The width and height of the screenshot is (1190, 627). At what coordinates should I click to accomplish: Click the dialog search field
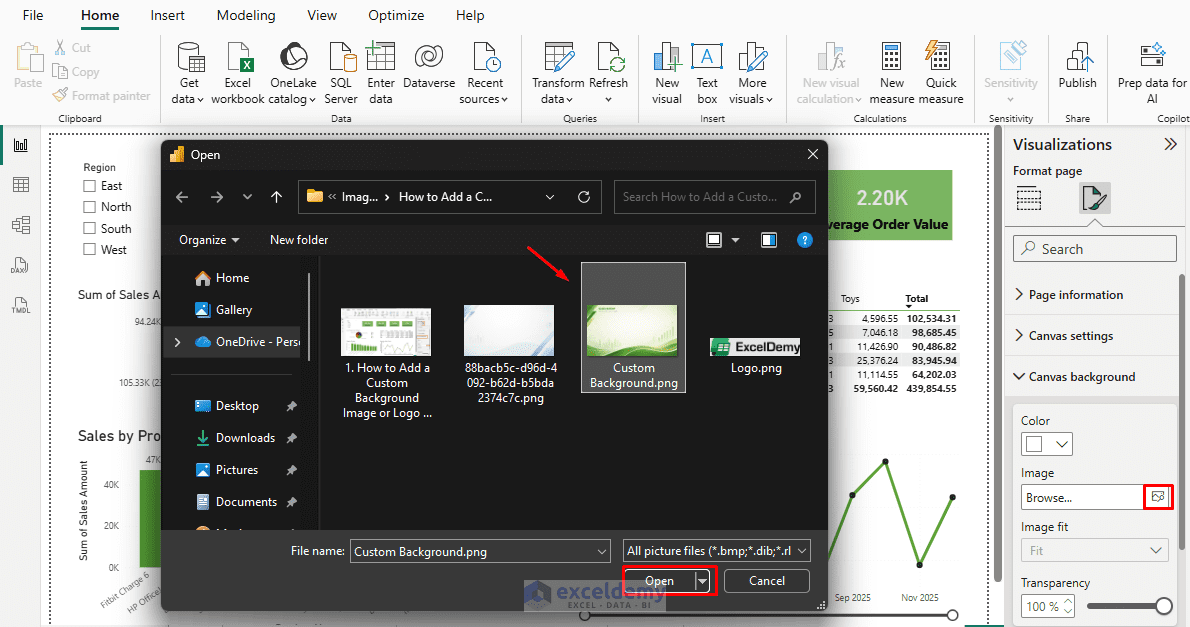(x=714, y=197)
